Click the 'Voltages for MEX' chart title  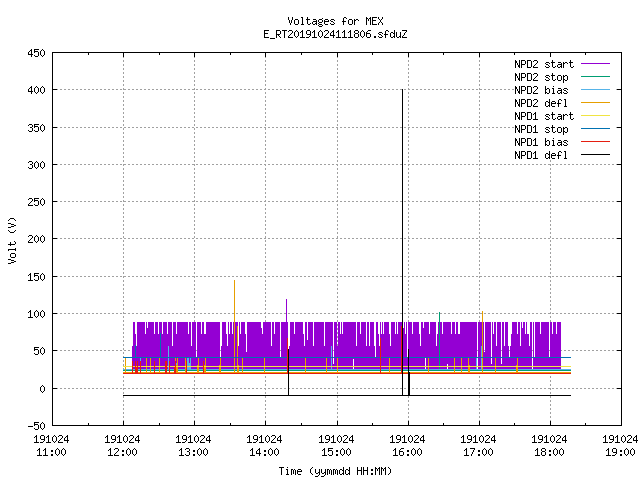pos(336,21)
